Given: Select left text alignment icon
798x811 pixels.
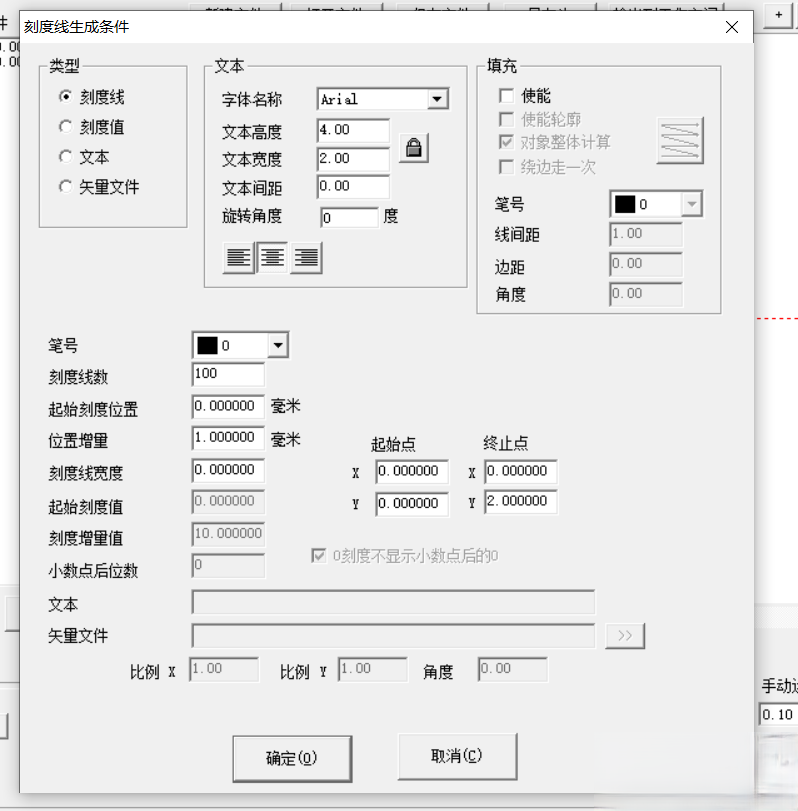Looking at the screenshot, I should [238, 257].
